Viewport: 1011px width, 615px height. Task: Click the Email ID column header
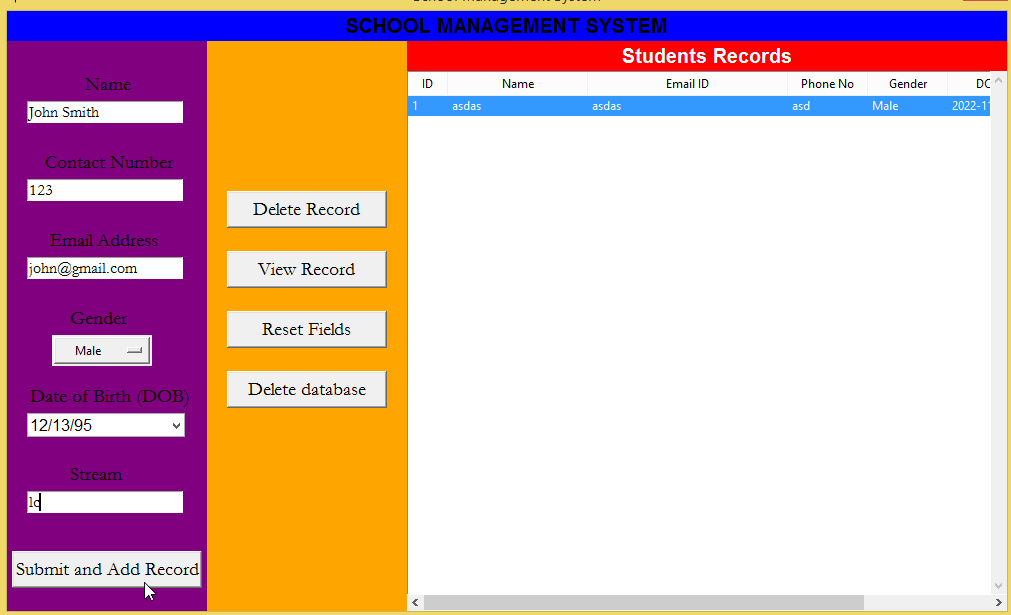[686, 84]
